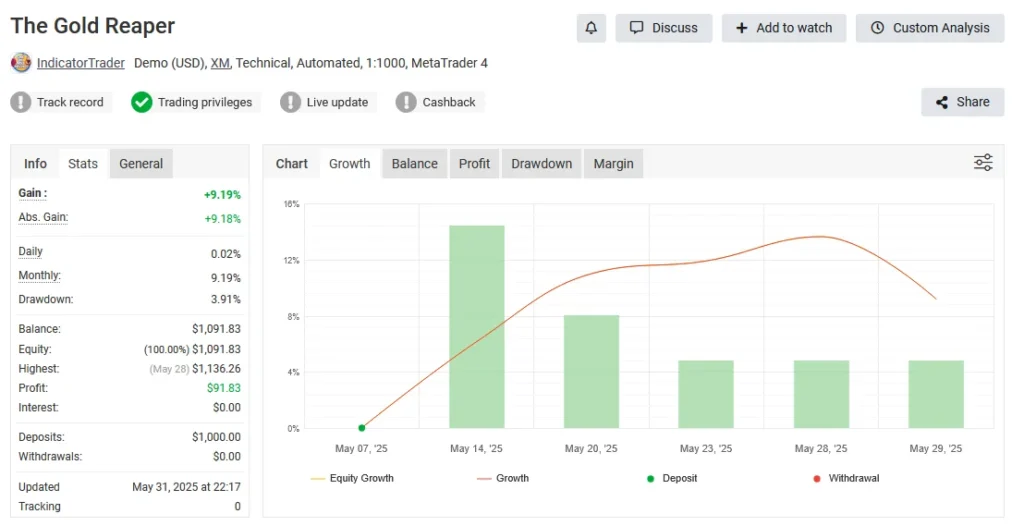Screen dimensions: 1024x526
Task: Click the green Trading privileges checkmark icon
Action: coord(141,102)
